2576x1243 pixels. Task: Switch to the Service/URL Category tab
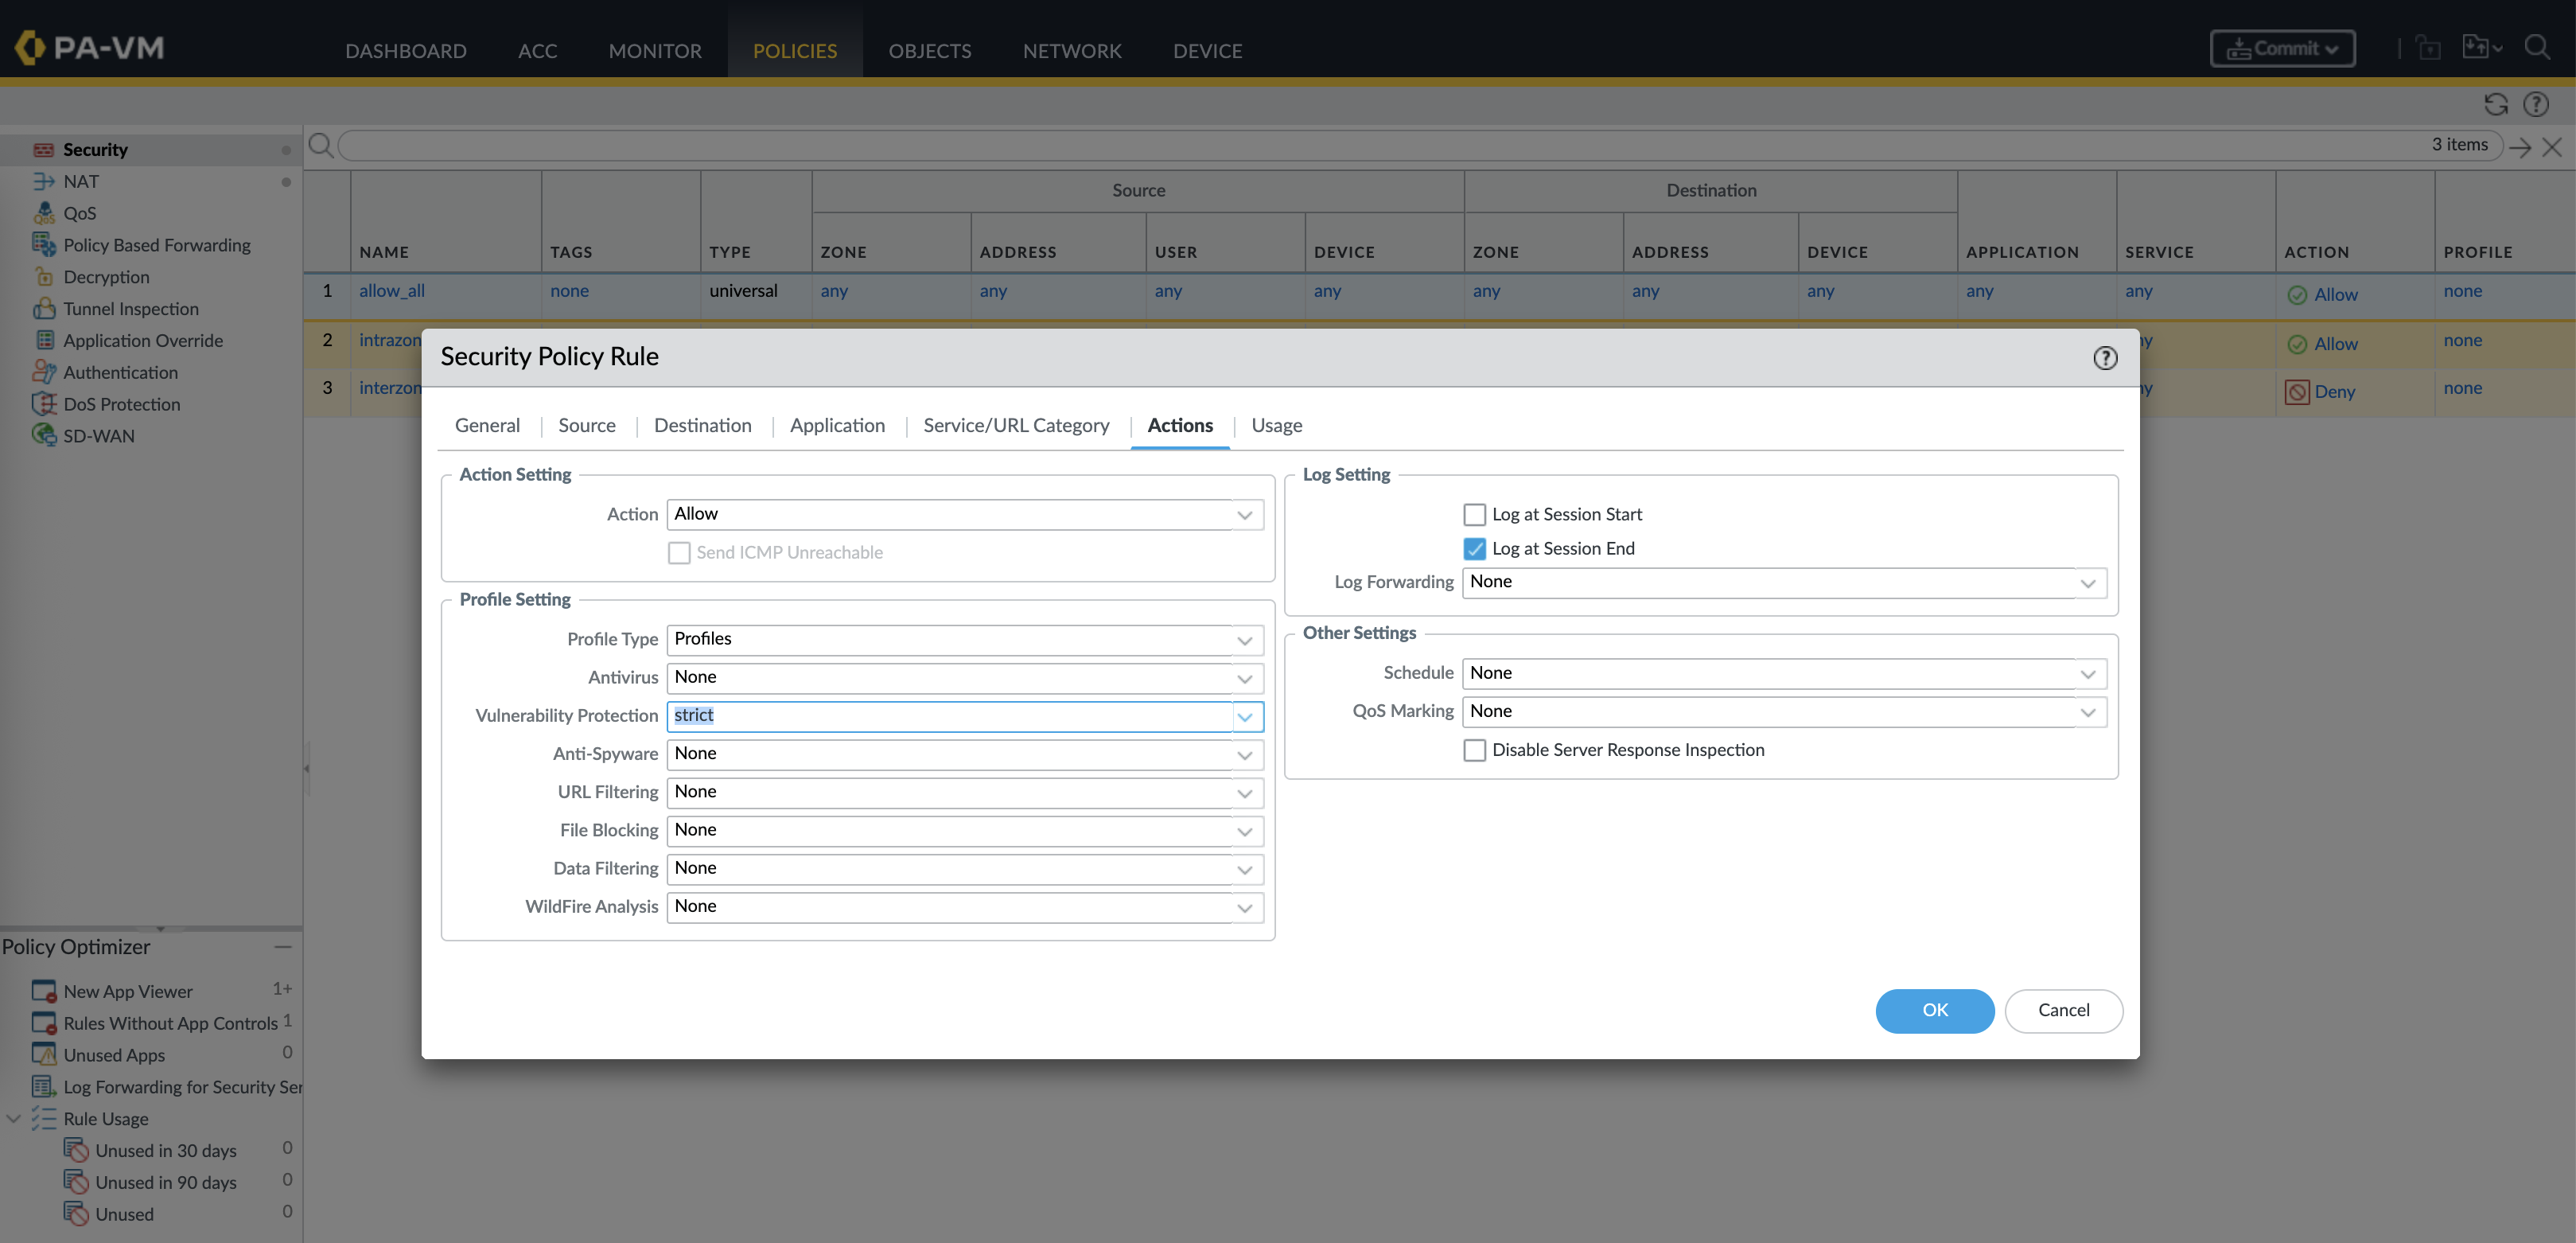coord(1016,425)
